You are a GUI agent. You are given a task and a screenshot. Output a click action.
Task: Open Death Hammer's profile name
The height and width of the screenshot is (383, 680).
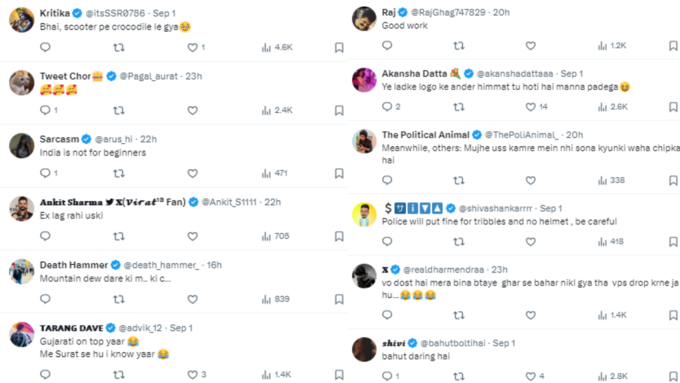pos(74,265)
